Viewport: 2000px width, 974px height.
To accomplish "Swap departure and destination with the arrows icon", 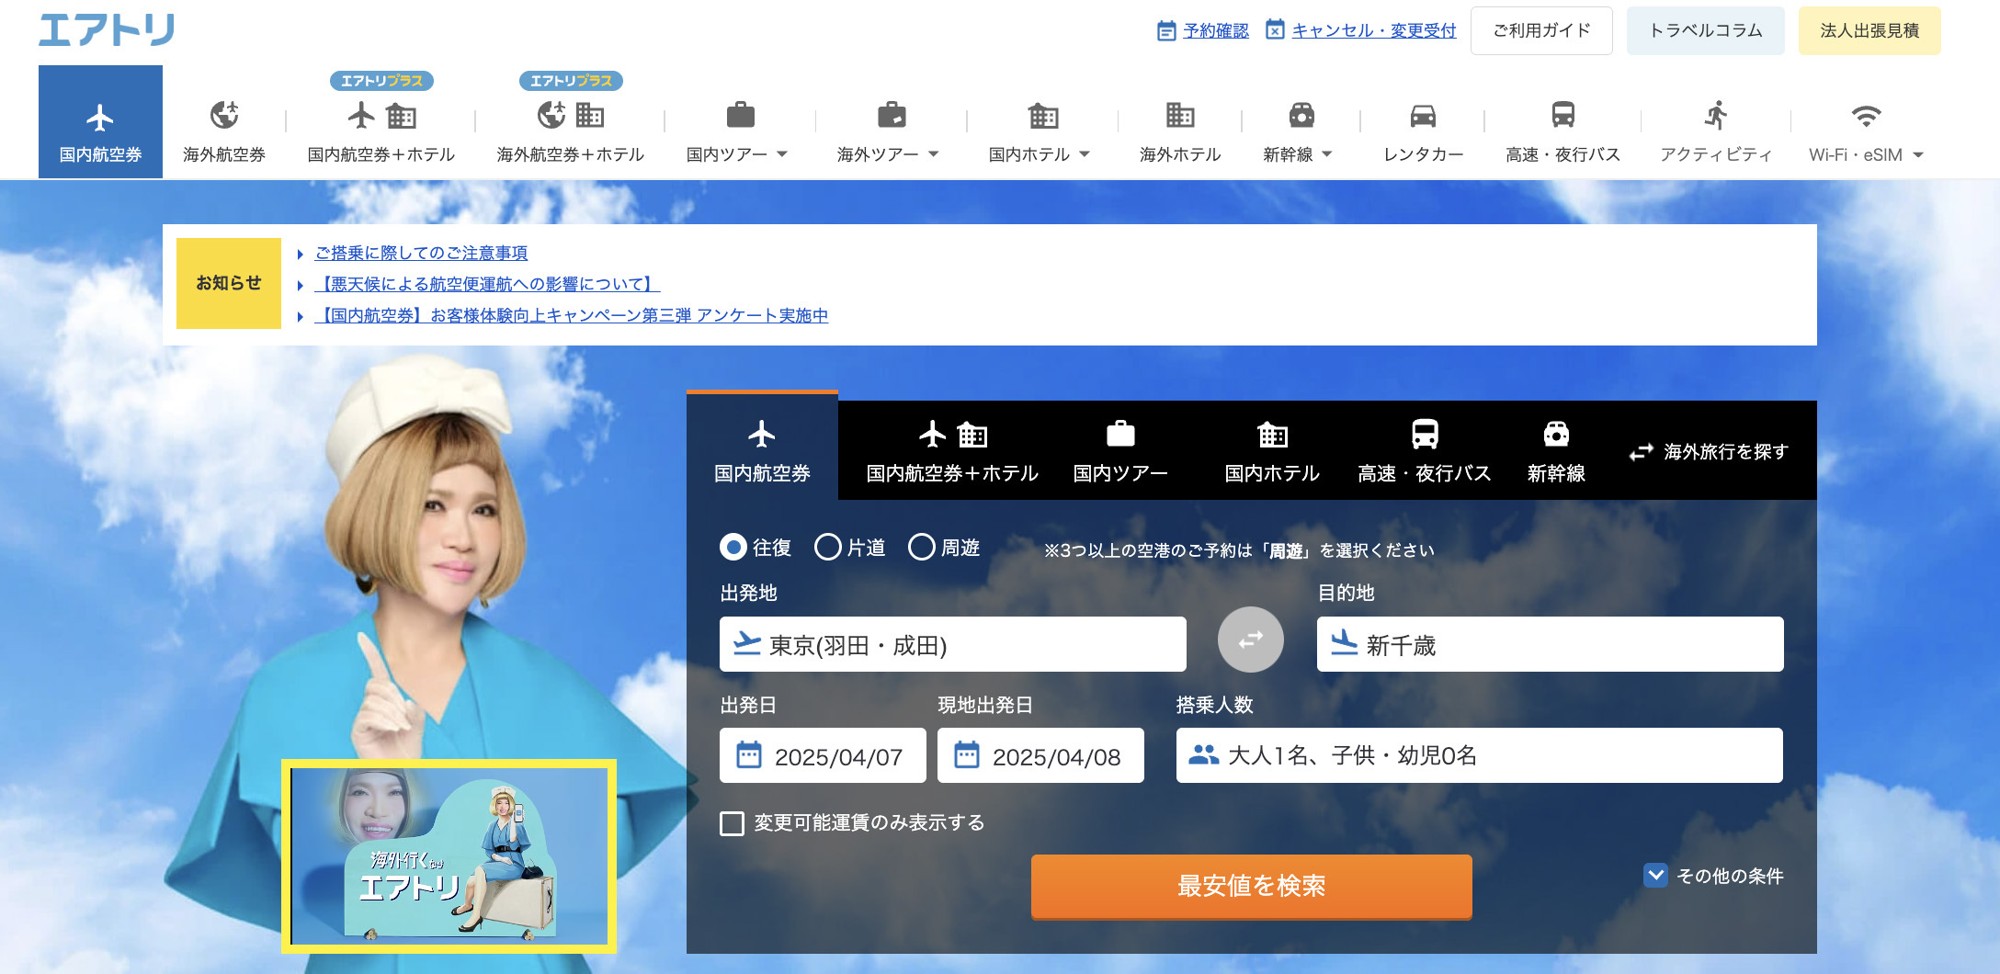I will point(1250,641).
